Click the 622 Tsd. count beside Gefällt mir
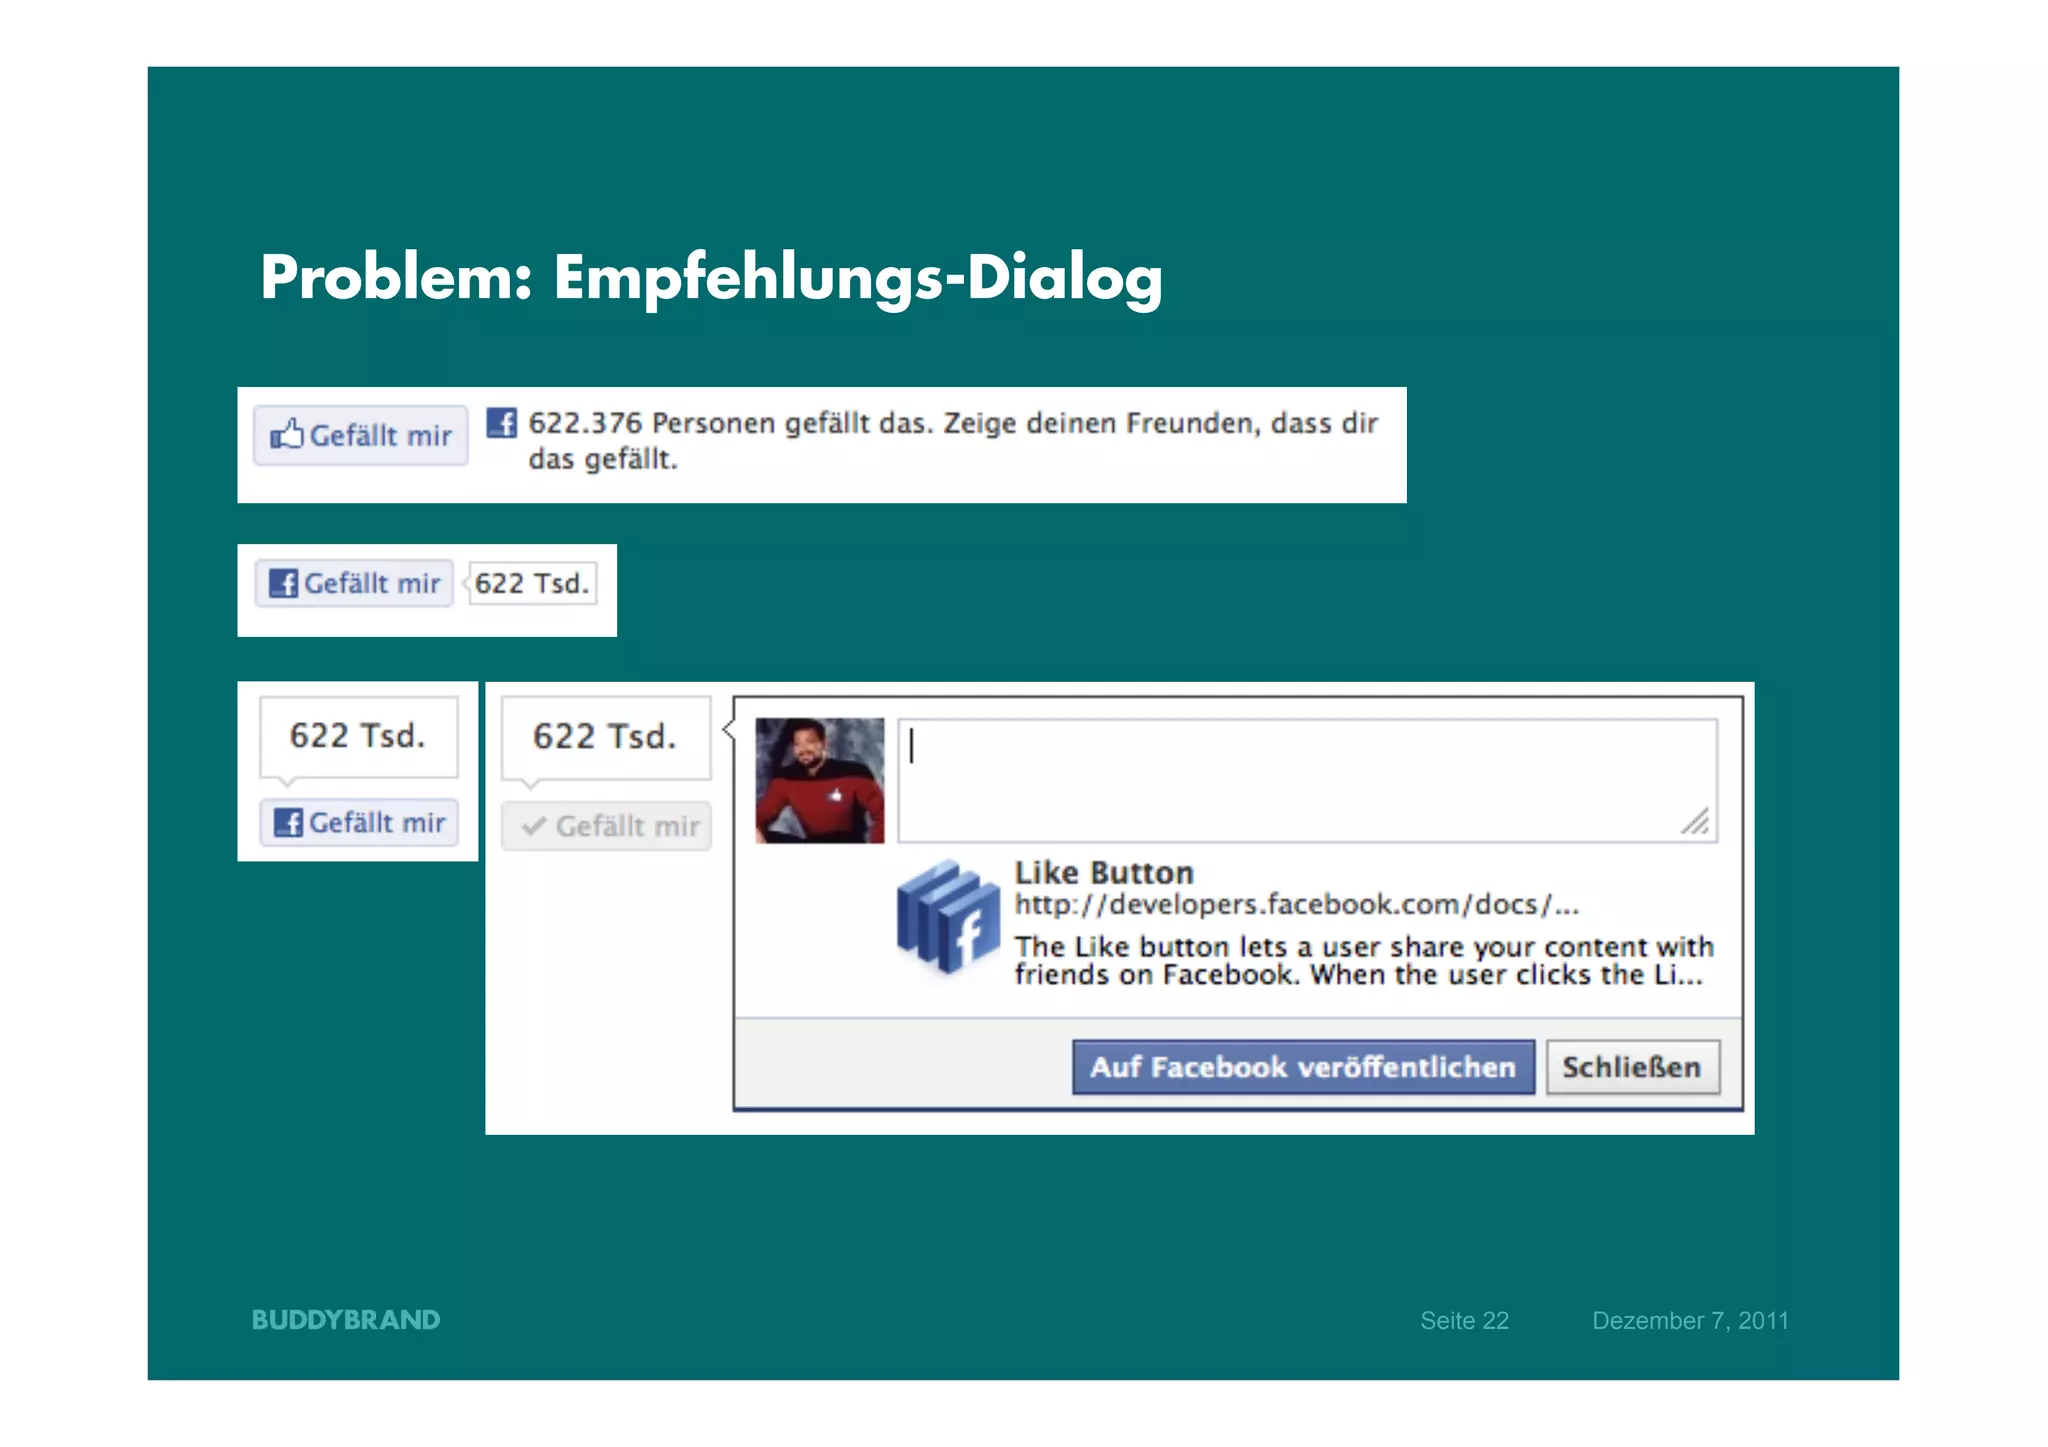Image resolution: width=2048 pixels, height=1447 pixels. tap(531, 583)
